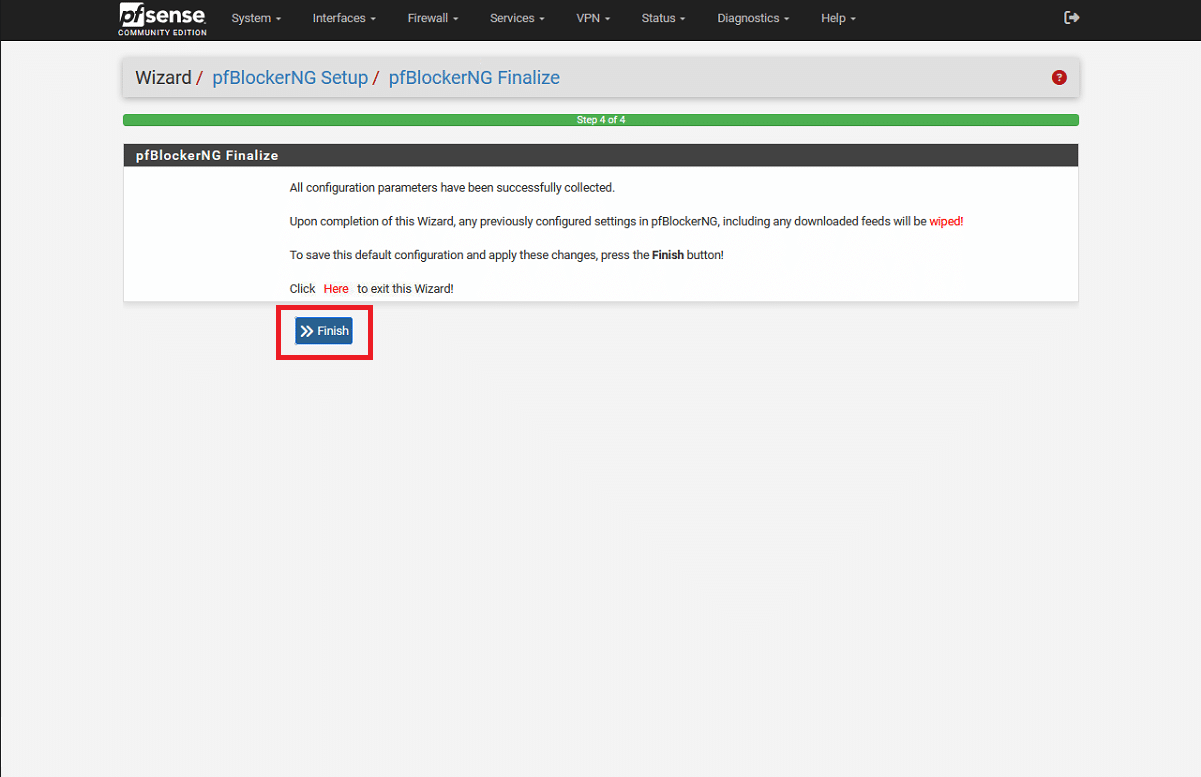Expand the Firewall menu
Viewport: 1201px width, 777px height.
433,18
